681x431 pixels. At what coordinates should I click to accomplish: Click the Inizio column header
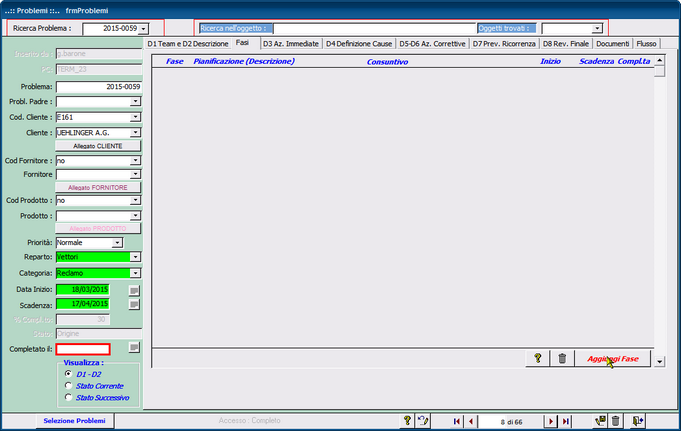point(550,61)
